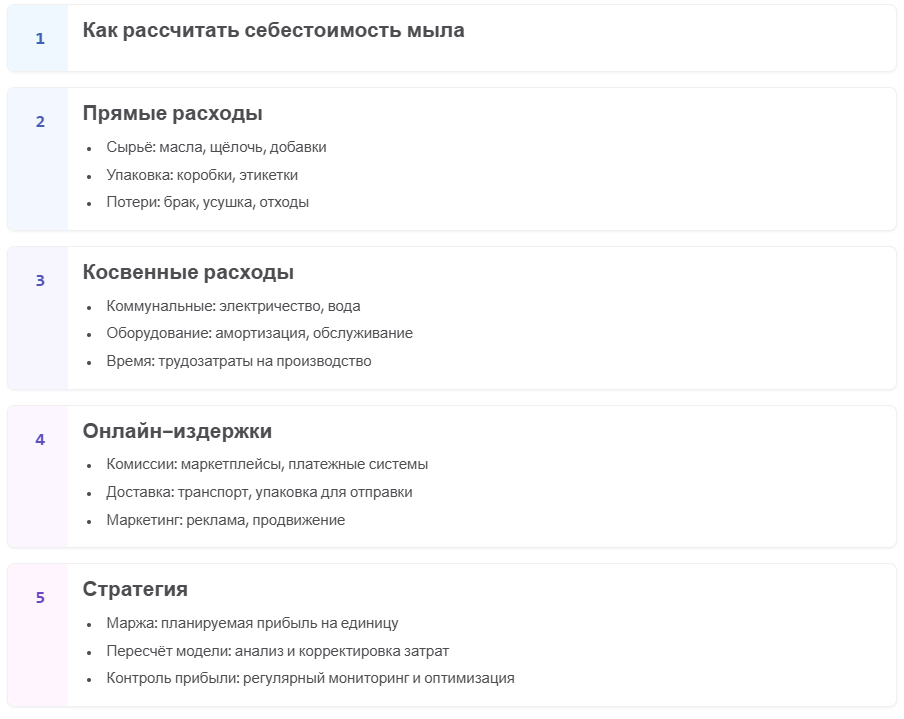Image resolution: width=904 pixels, height=719 pixels.
Task: Click the number 1 badge
Action: tap(40, 39)
